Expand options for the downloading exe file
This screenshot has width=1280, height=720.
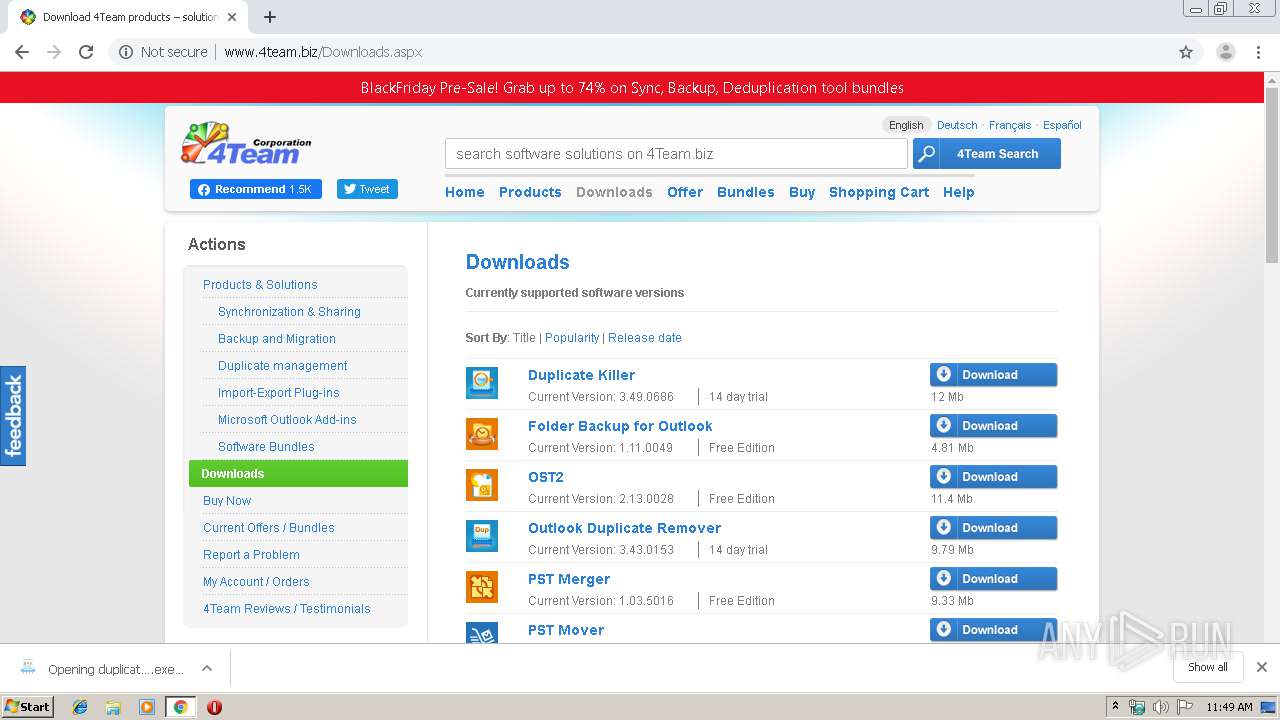tap(207, 668)
